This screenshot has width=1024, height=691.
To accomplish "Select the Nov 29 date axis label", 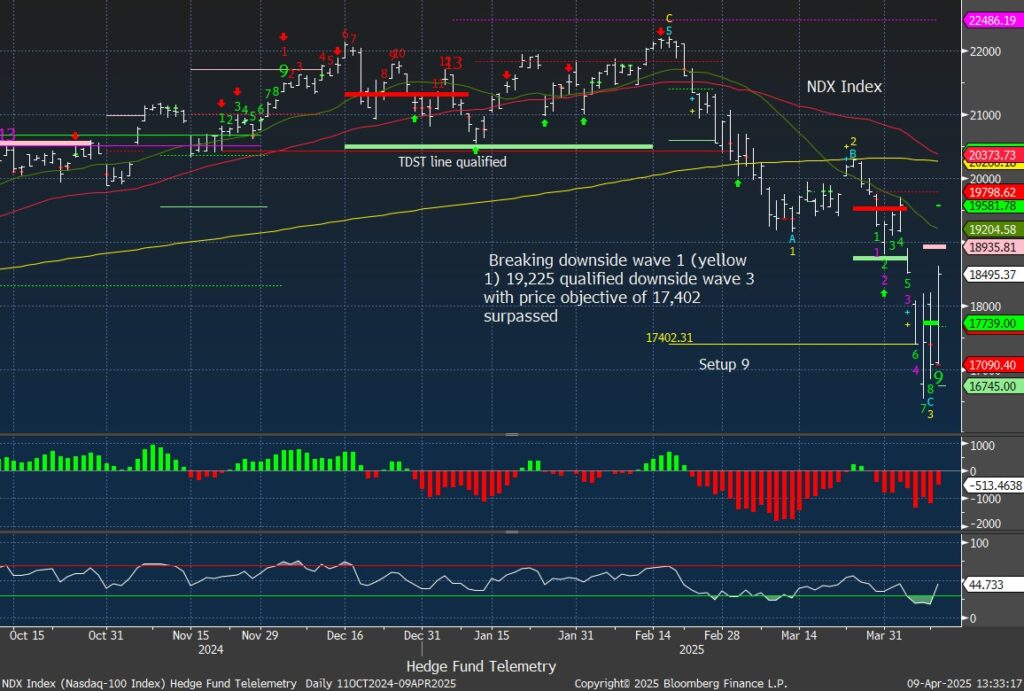I will (259, 635).
